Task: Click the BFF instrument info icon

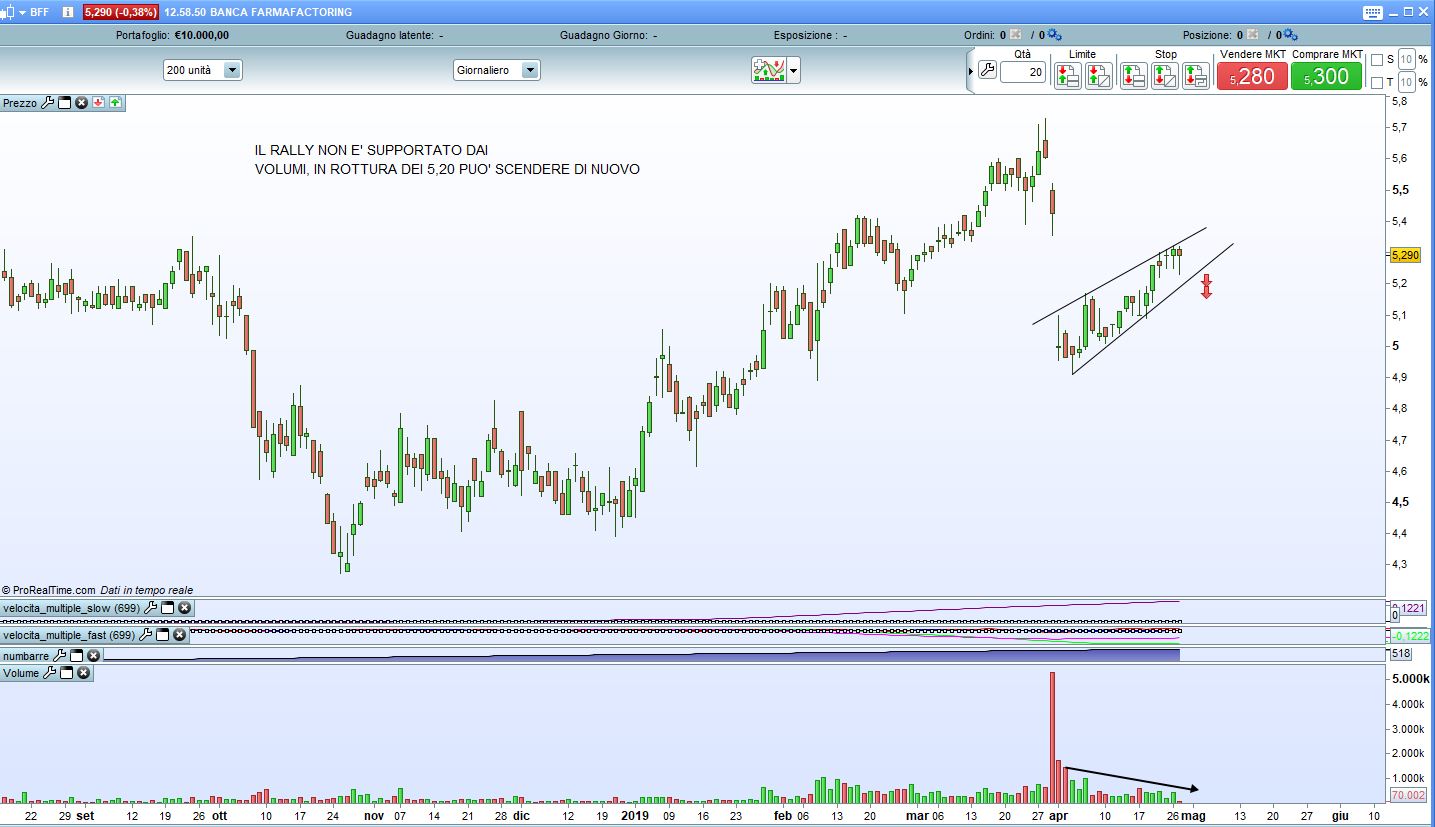Action: [x=65, y=12]
